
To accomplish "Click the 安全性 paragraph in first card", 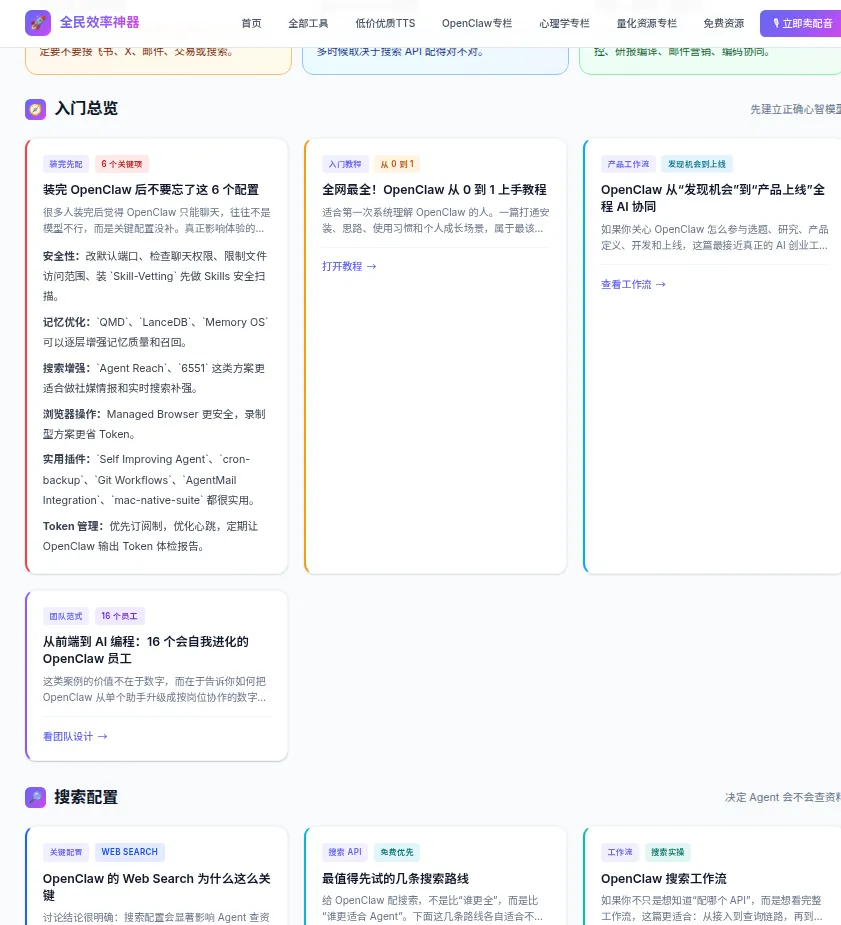I will click(x=156, y=276).
